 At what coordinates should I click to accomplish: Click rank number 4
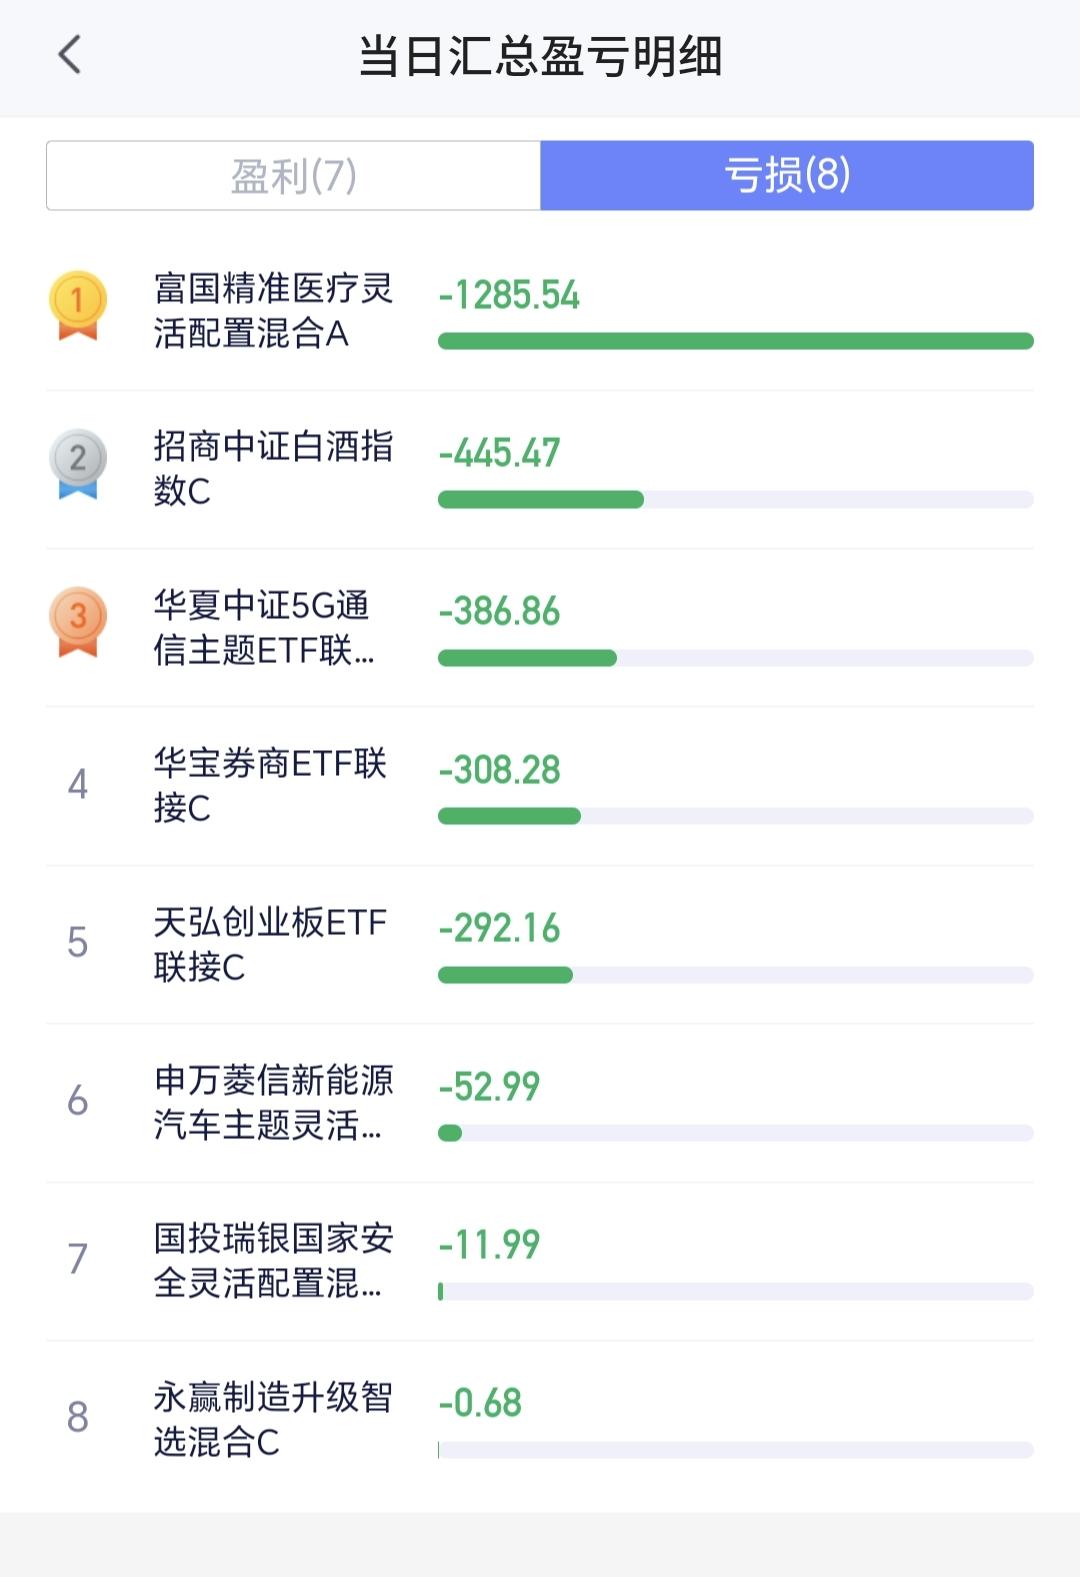78,784
